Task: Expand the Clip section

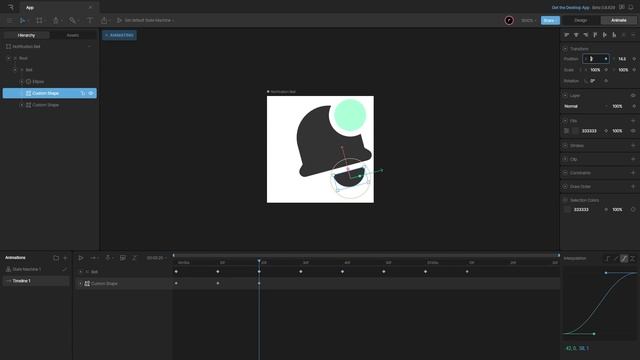Action: click(x=565, y=159)
